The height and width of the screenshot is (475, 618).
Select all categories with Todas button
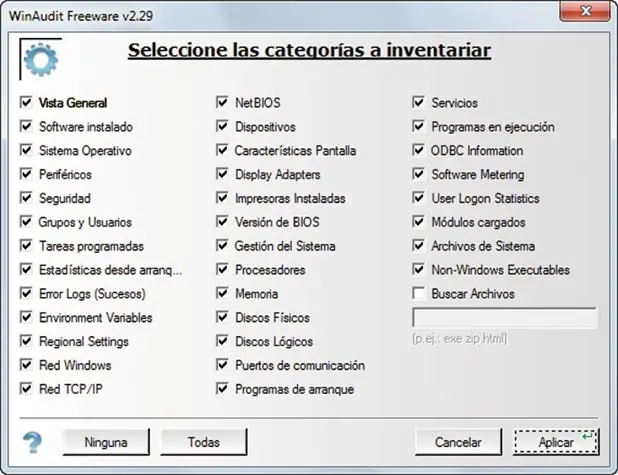pyautogui.click(x=204, y=442)
